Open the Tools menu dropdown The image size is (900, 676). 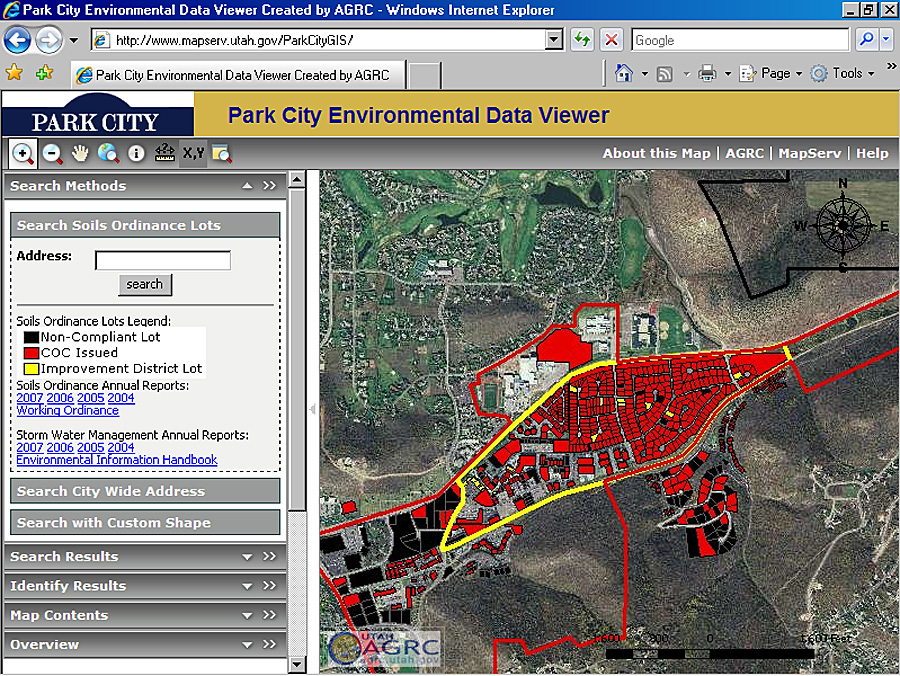[x=842, y=73]
